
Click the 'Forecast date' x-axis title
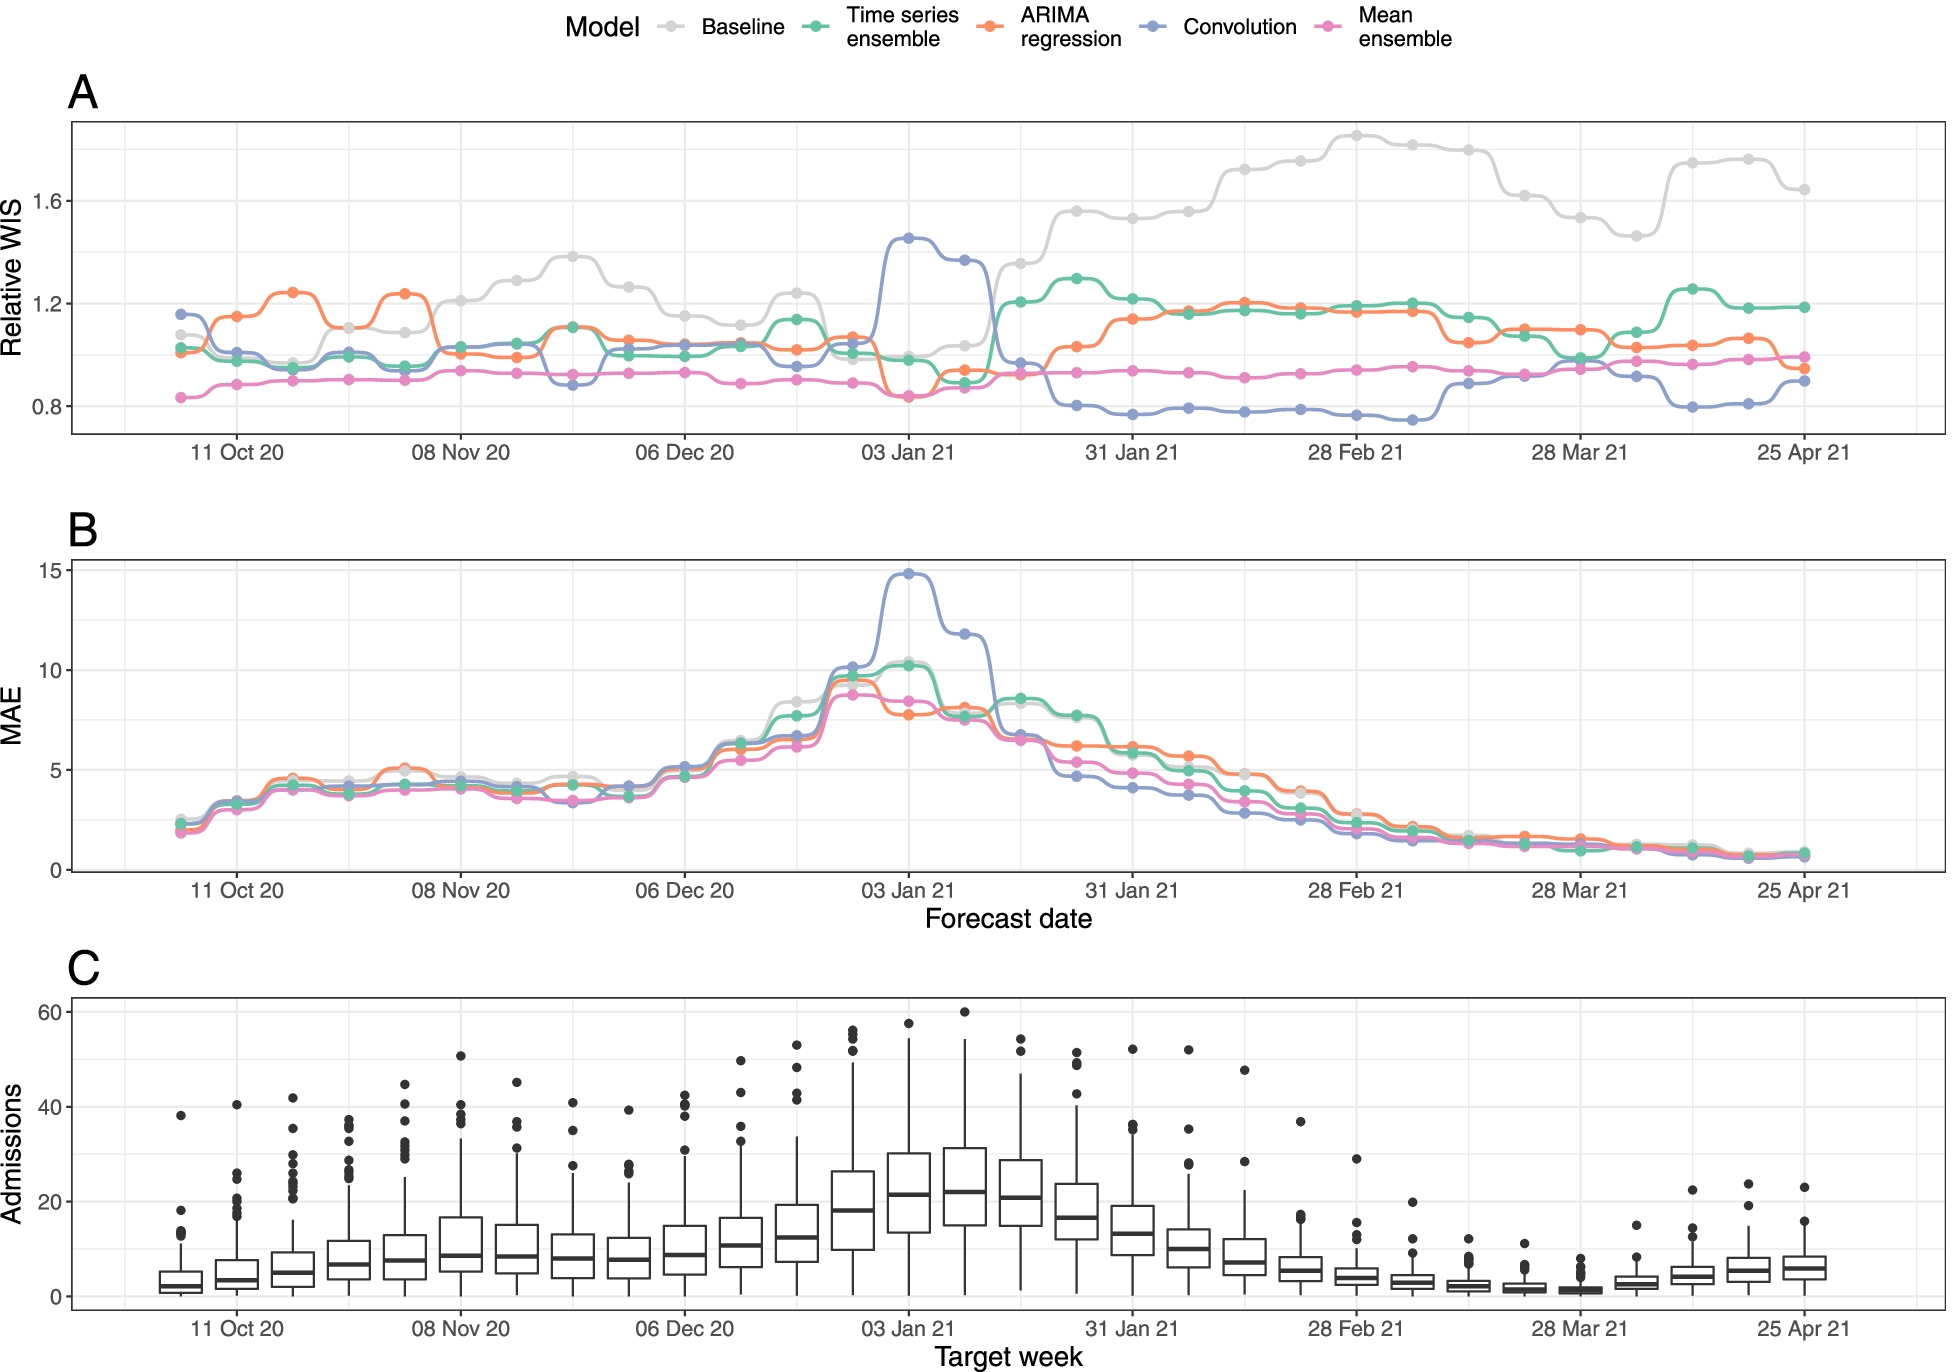tap(1008, 919)
